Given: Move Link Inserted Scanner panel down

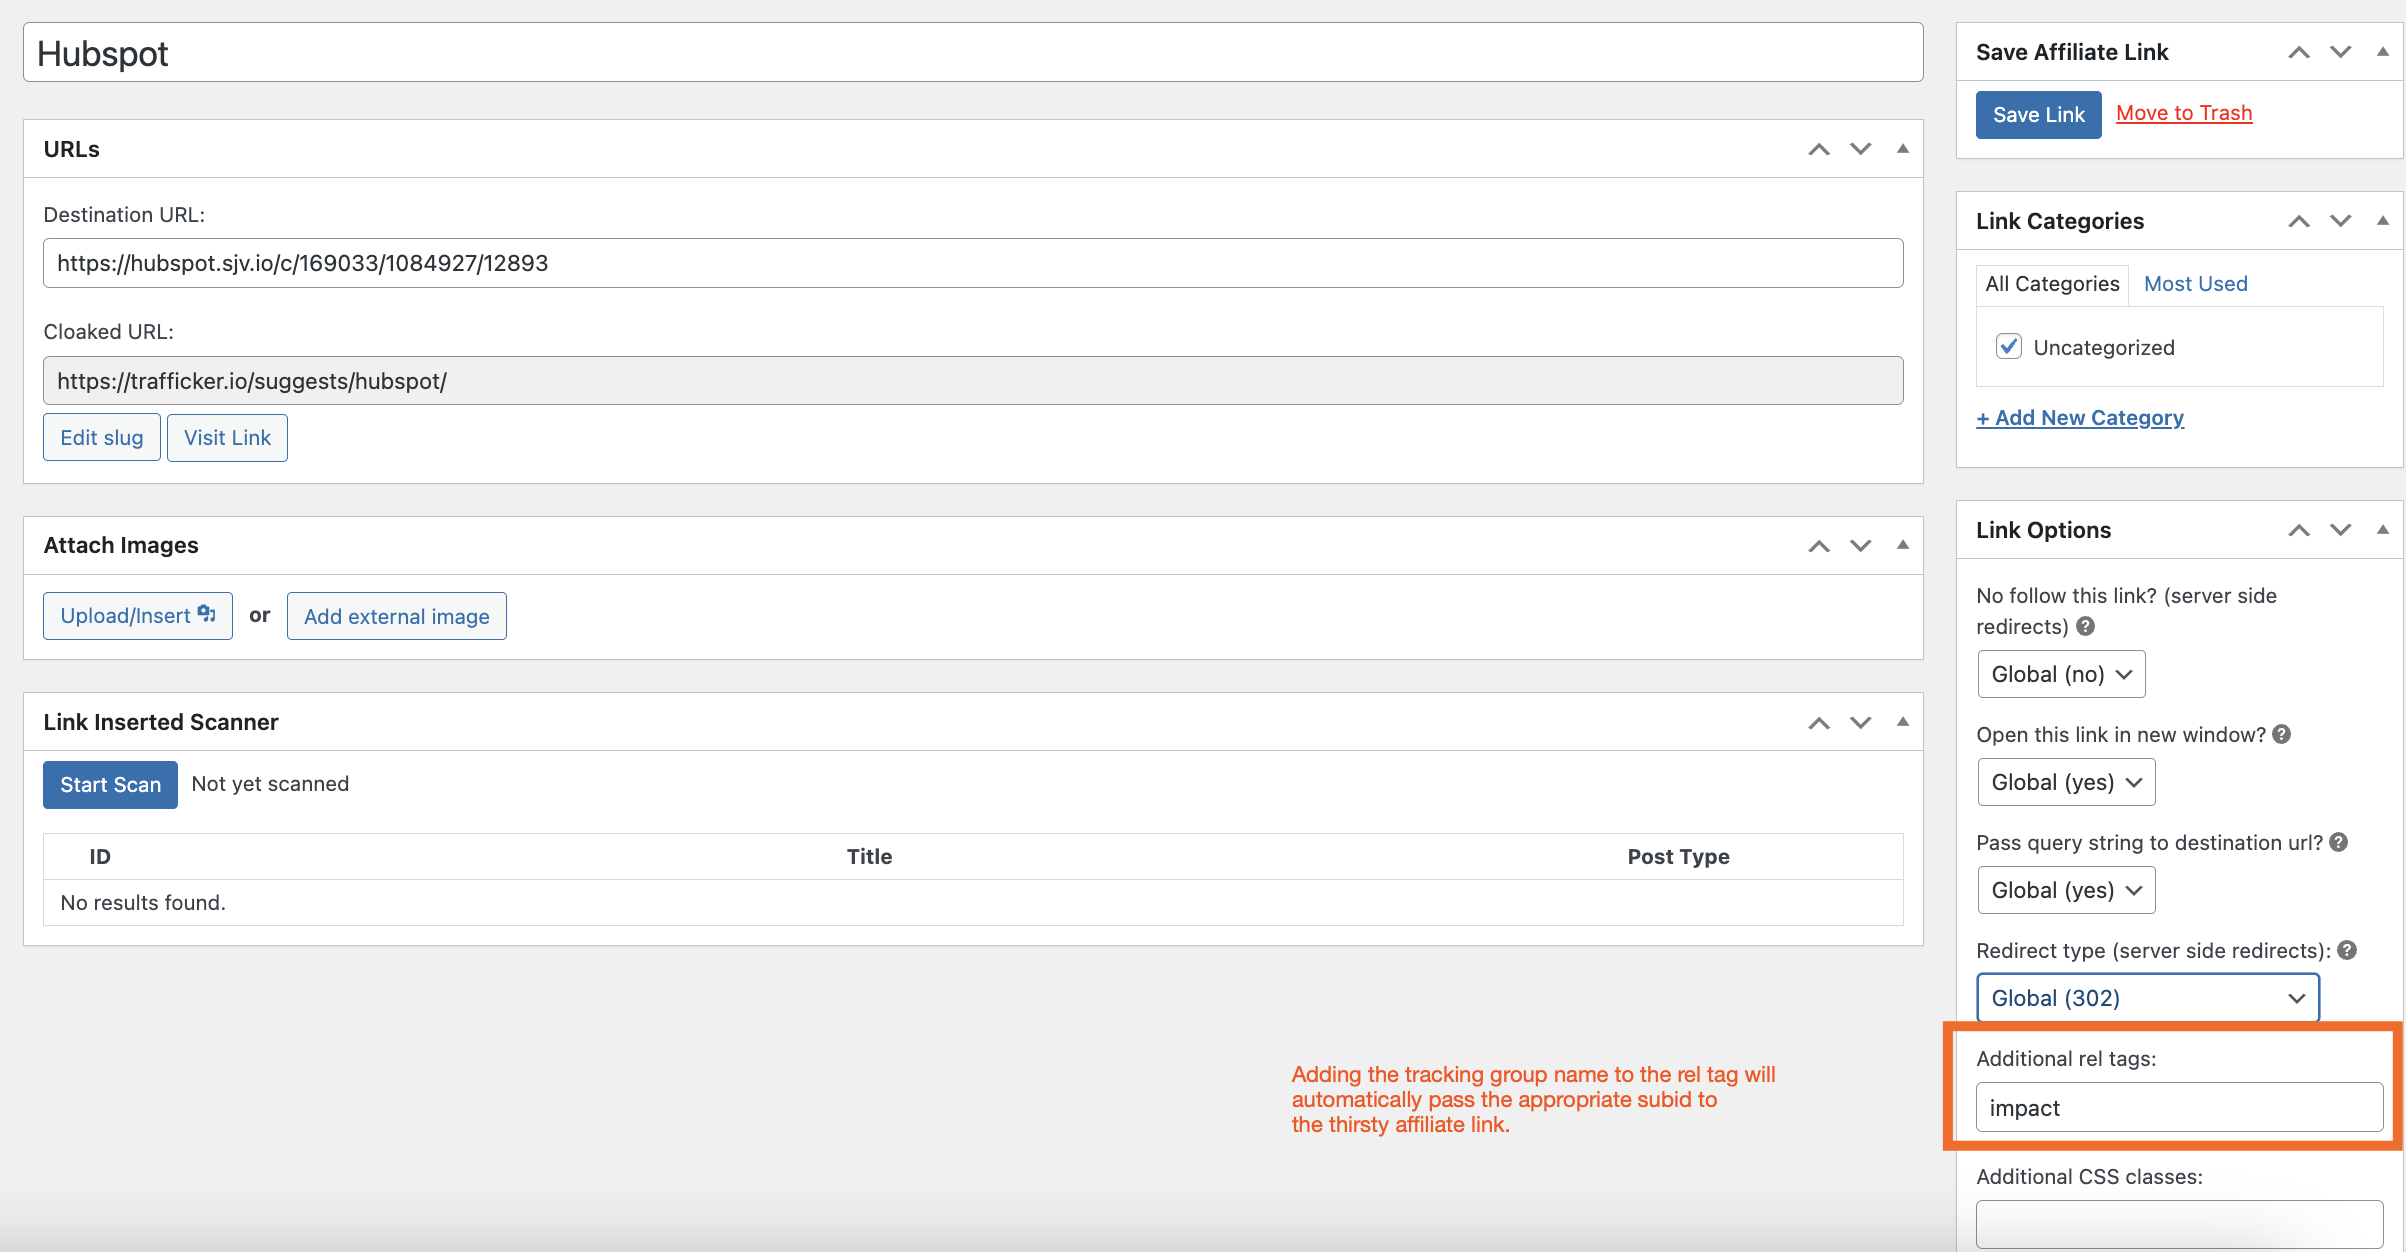Looking at the screenshot, I should [x=1860, y=722].
